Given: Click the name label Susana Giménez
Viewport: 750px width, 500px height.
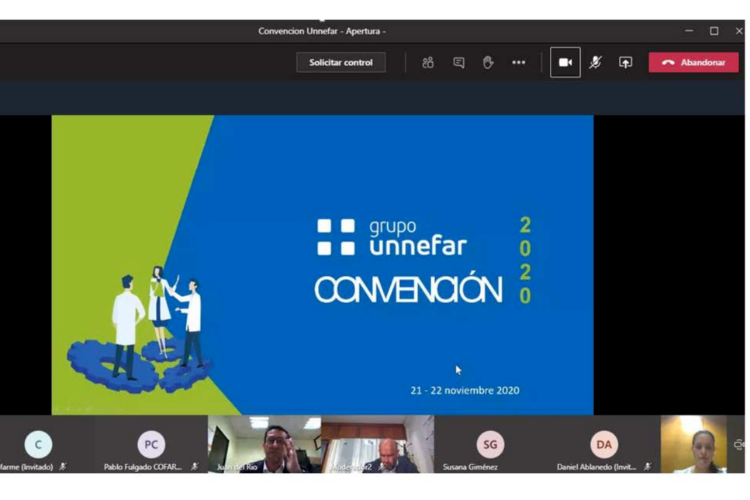Looking at the screenshot, I should [x=470, y=467].
